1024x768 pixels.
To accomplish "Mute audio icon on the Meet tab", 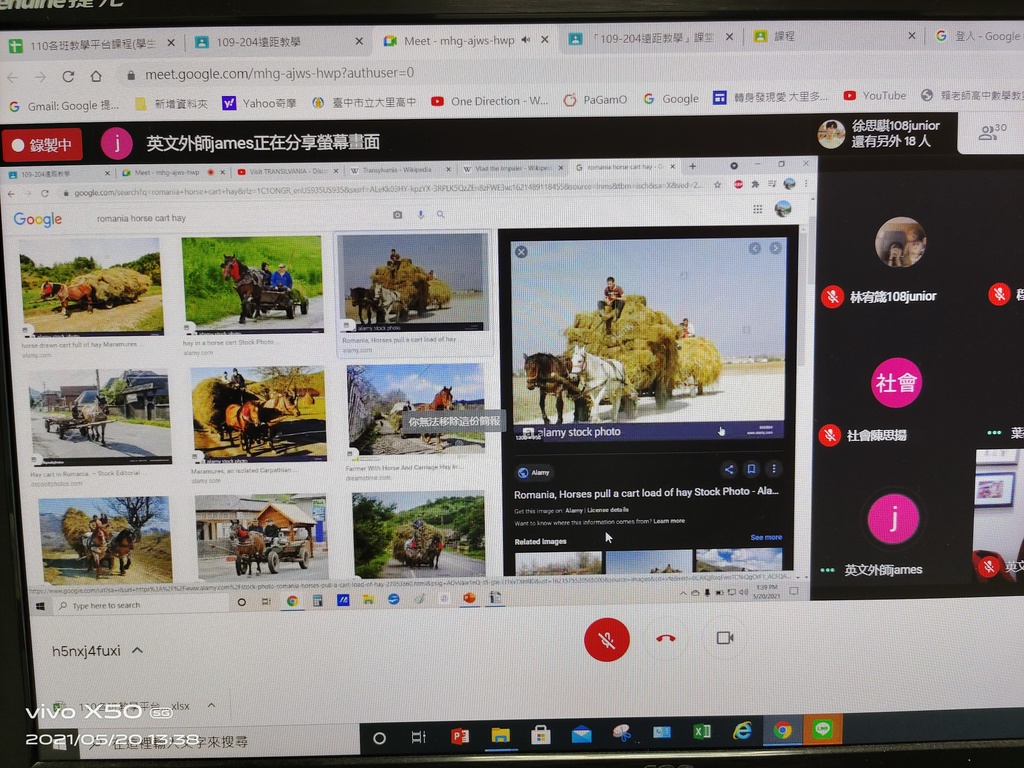I will [x=526, y=40].
